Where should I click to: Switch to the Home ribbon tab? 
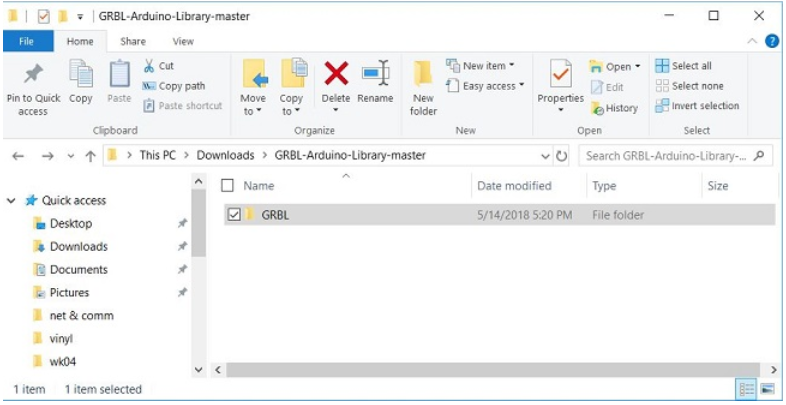coord(80,42)
